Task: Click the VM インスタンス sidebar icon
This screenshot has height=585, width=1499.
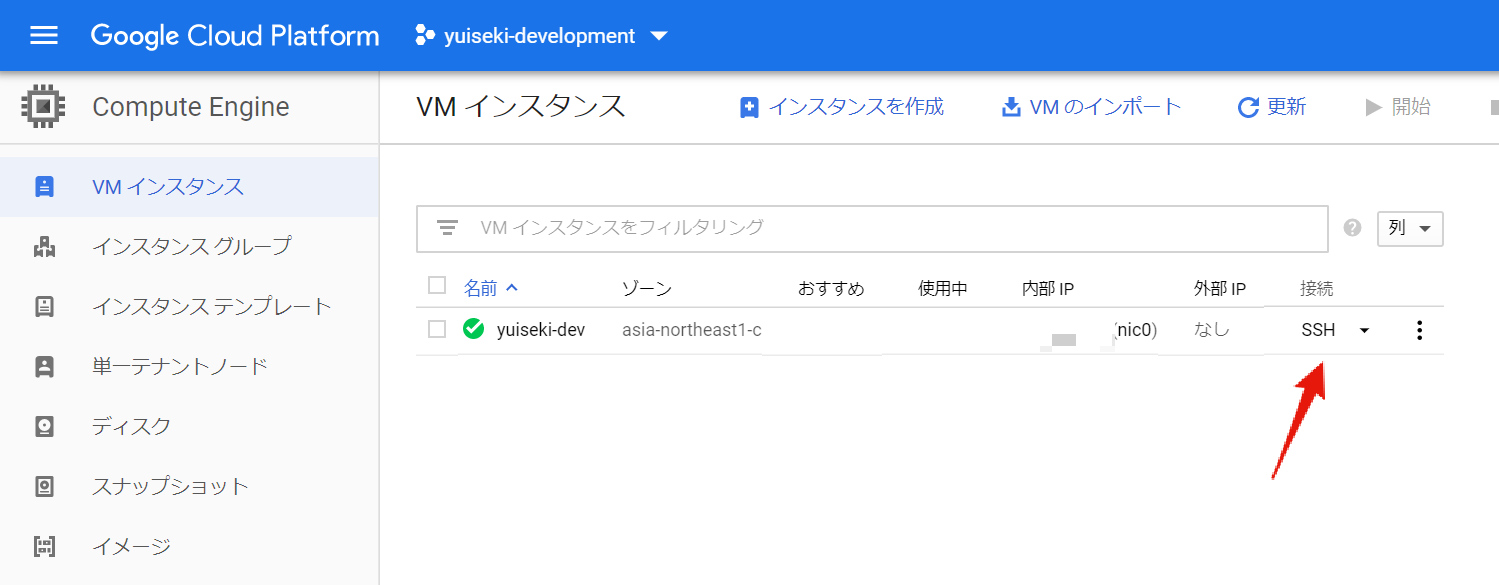Action: (44, 187)
